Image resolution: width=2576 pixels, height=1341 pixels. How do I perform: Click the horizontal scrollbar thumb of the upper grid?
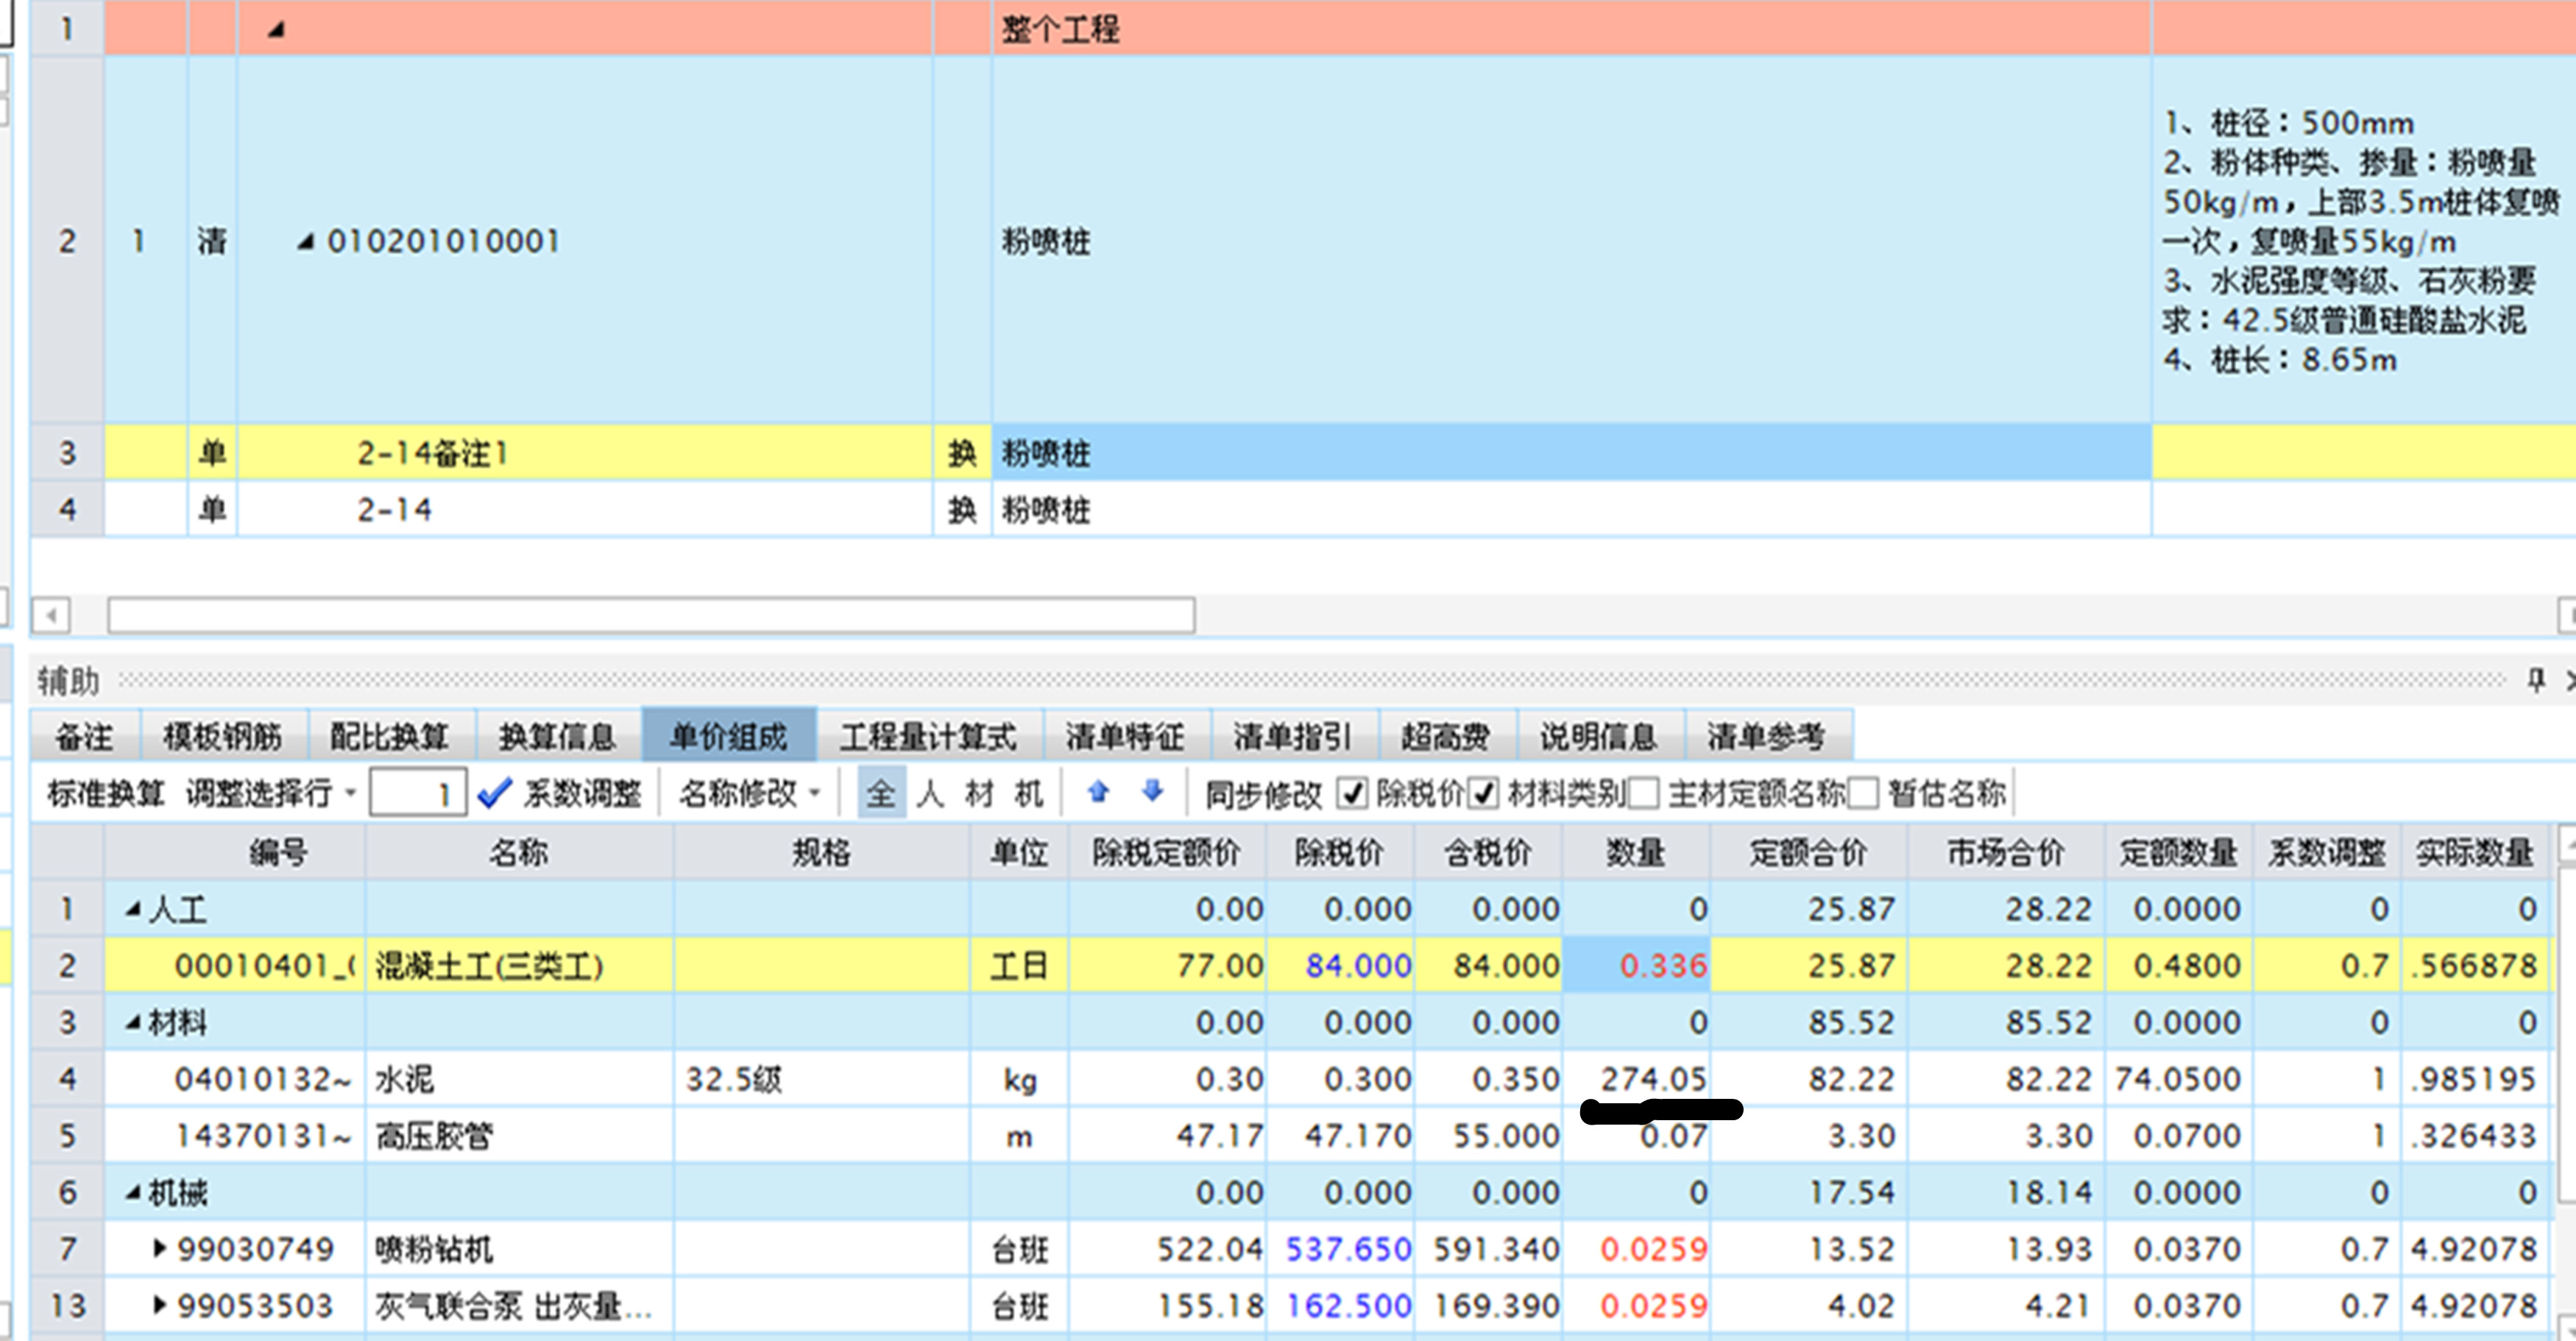651,616
